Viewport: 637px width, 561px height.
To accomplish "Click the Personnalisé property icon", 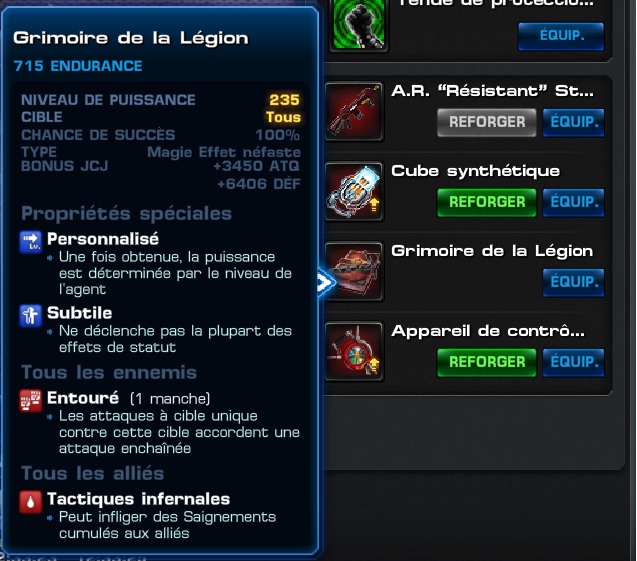I will (30, 242).
